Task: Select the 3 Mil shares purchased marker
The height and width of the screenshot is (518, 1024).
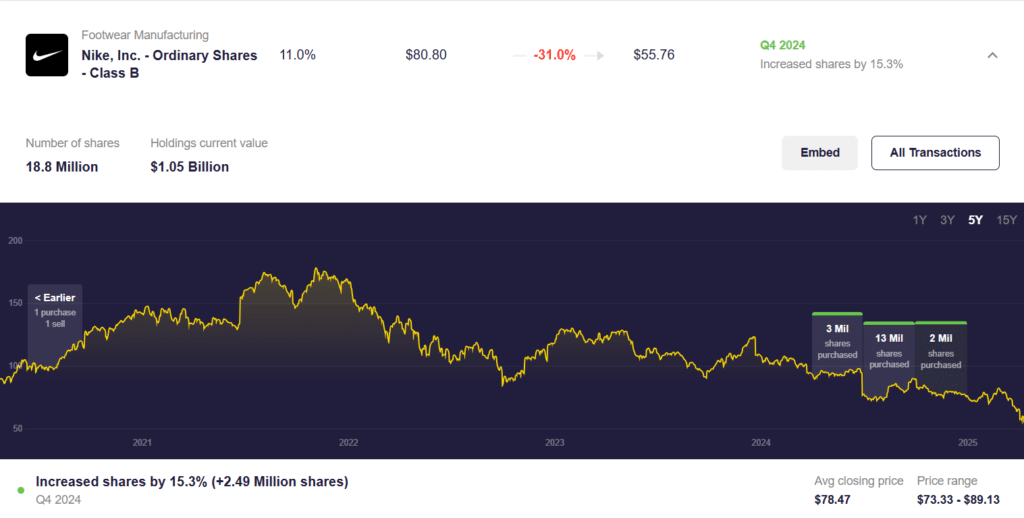Action: pos(837,341)
